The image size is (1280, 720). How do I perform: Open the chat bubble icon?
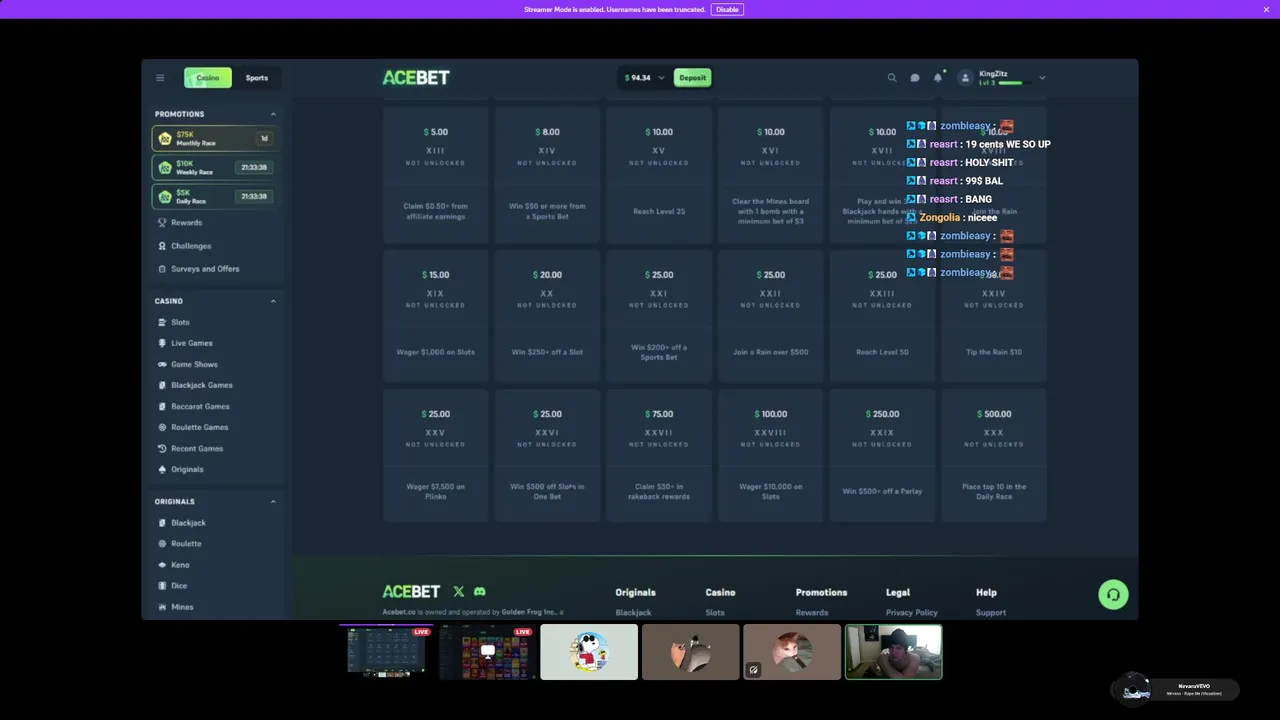coord(915,78)
